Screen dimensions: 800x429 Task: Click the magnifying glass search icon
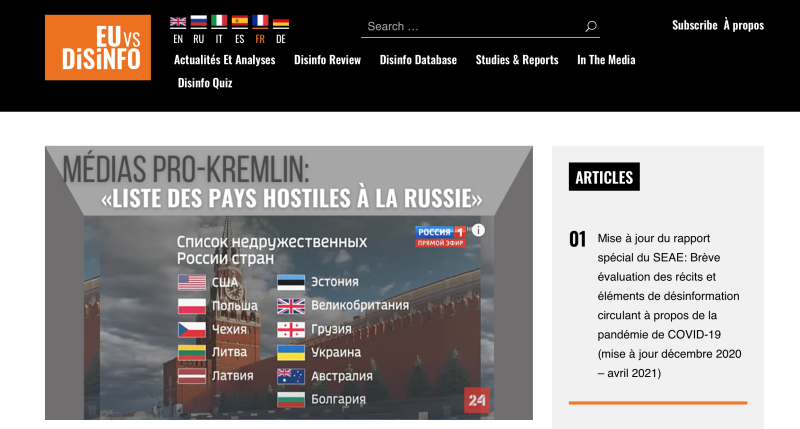(591, 26)
